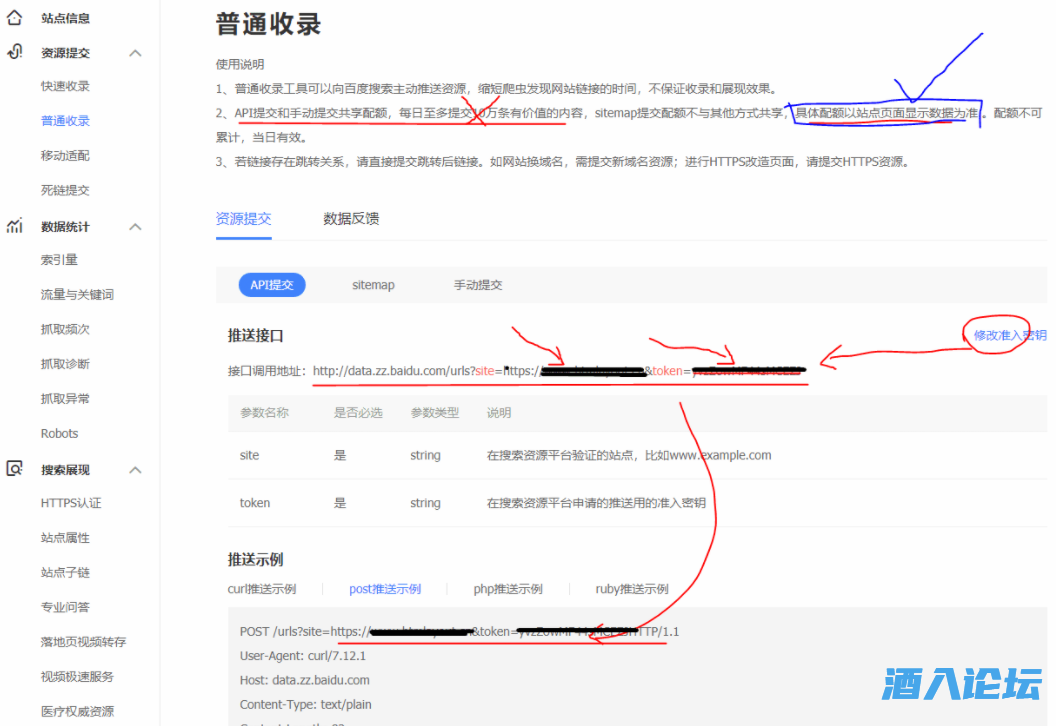The width and height of the screenshot is (1056, 726).
Task: Collapse the 数据统计 sidebar section
Action: (136, 227)
